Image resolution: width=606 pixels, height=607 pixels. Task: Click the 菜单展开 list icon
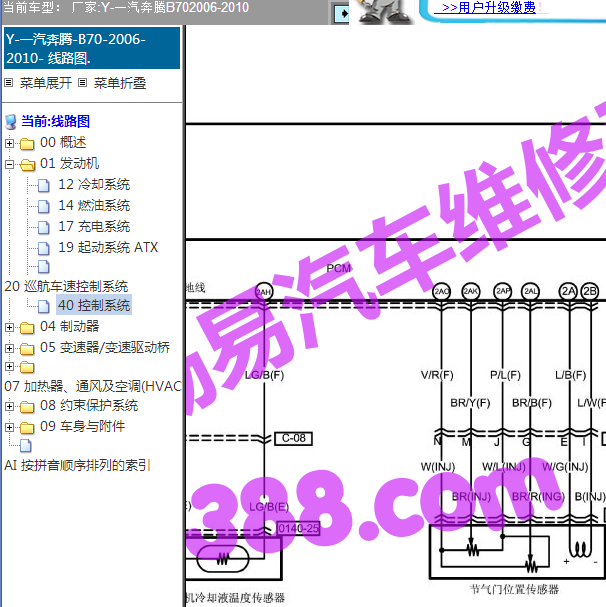click(x=9, y=82)
